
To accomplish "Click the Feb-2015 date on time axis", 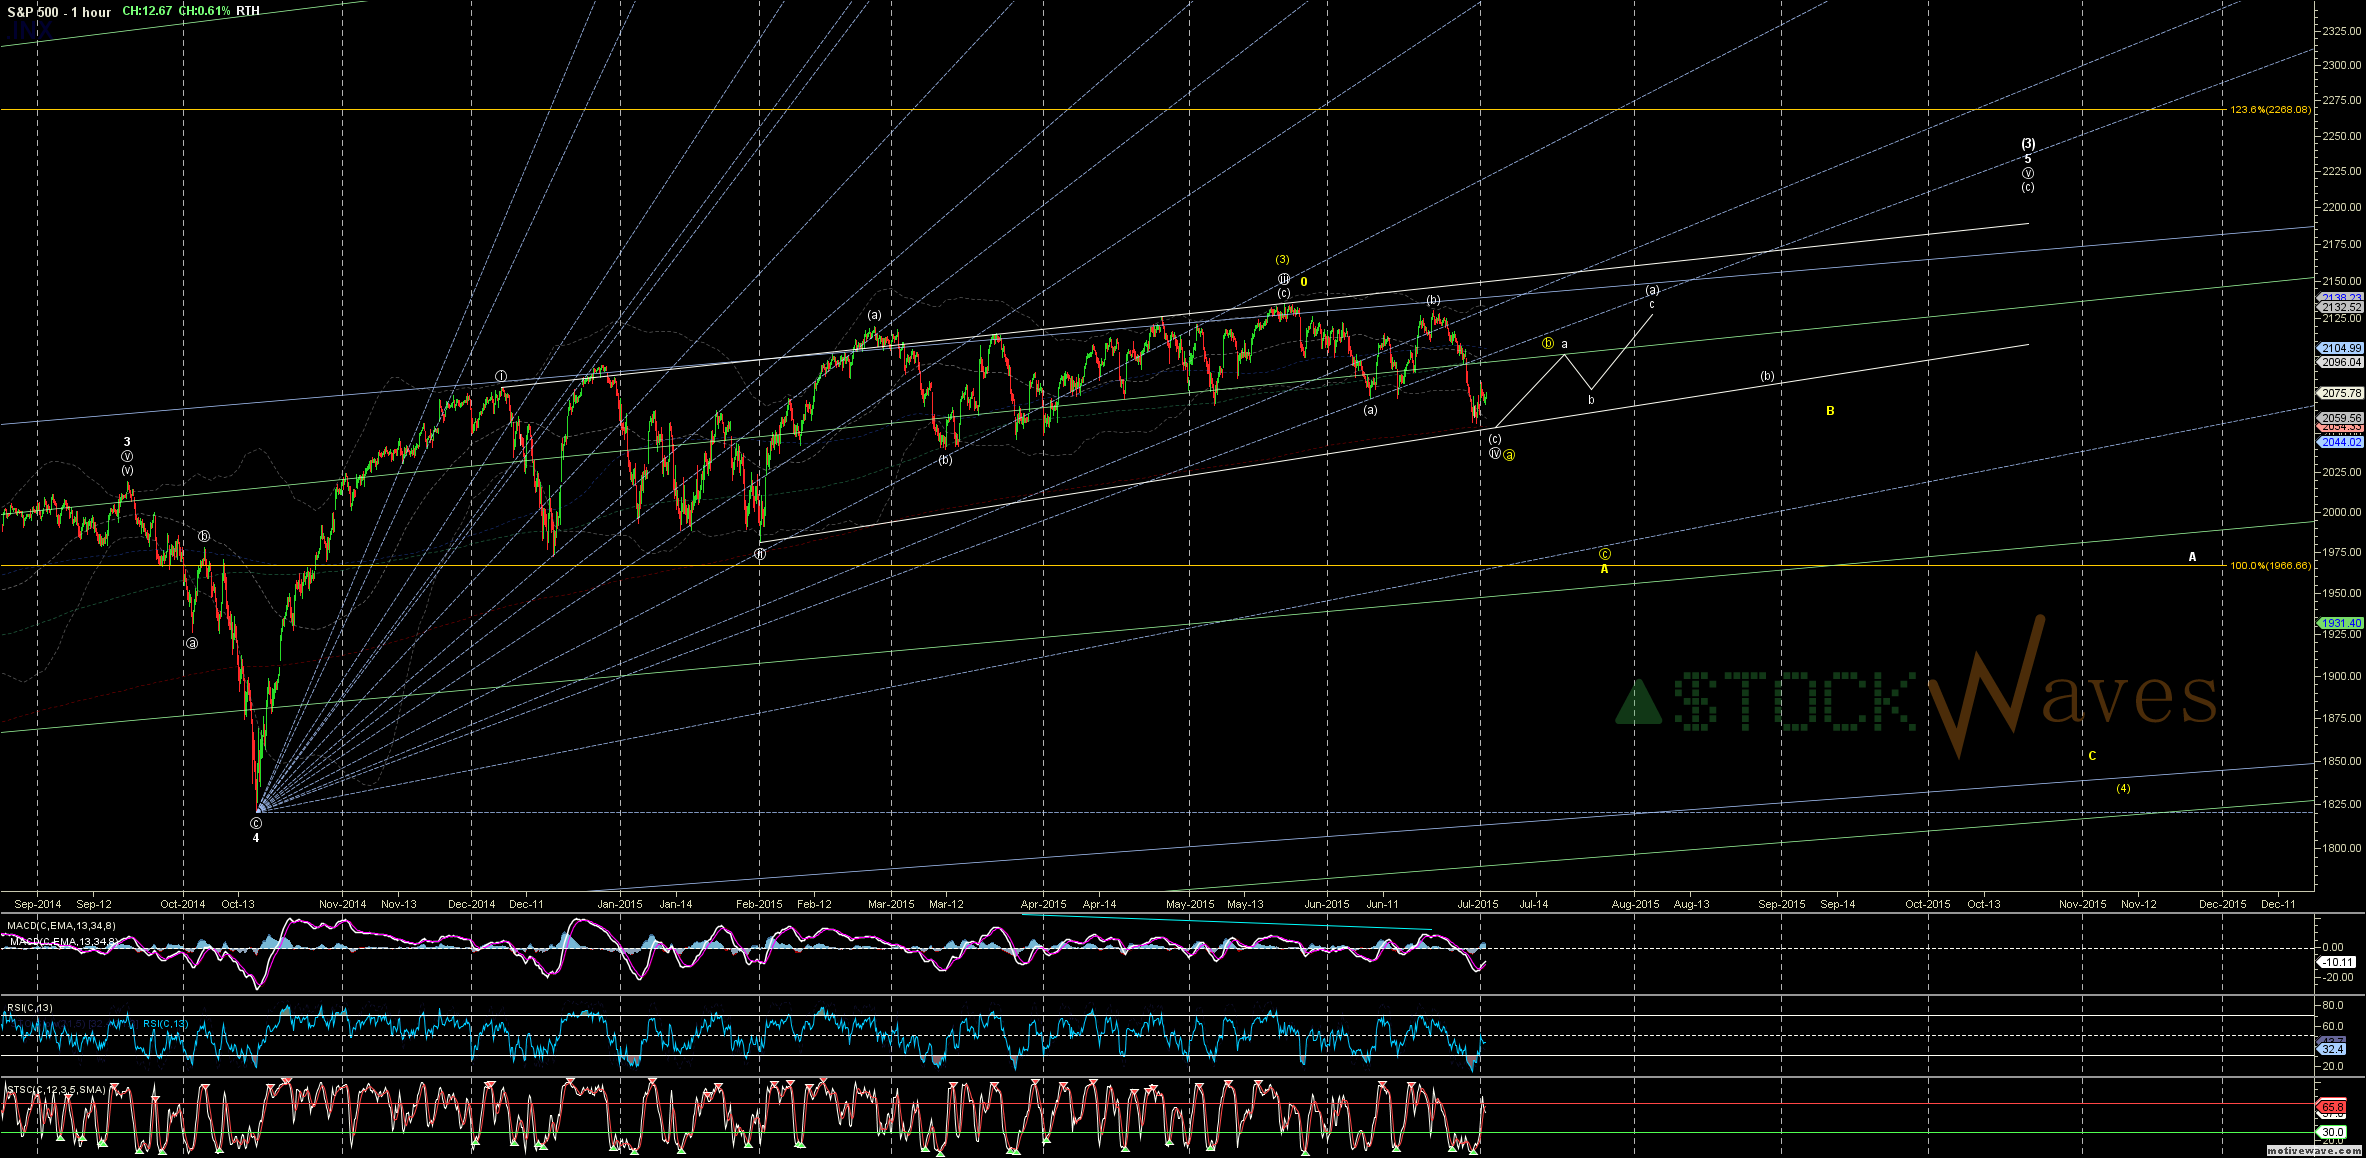I will pyautogui.click(x=759, y=904).
